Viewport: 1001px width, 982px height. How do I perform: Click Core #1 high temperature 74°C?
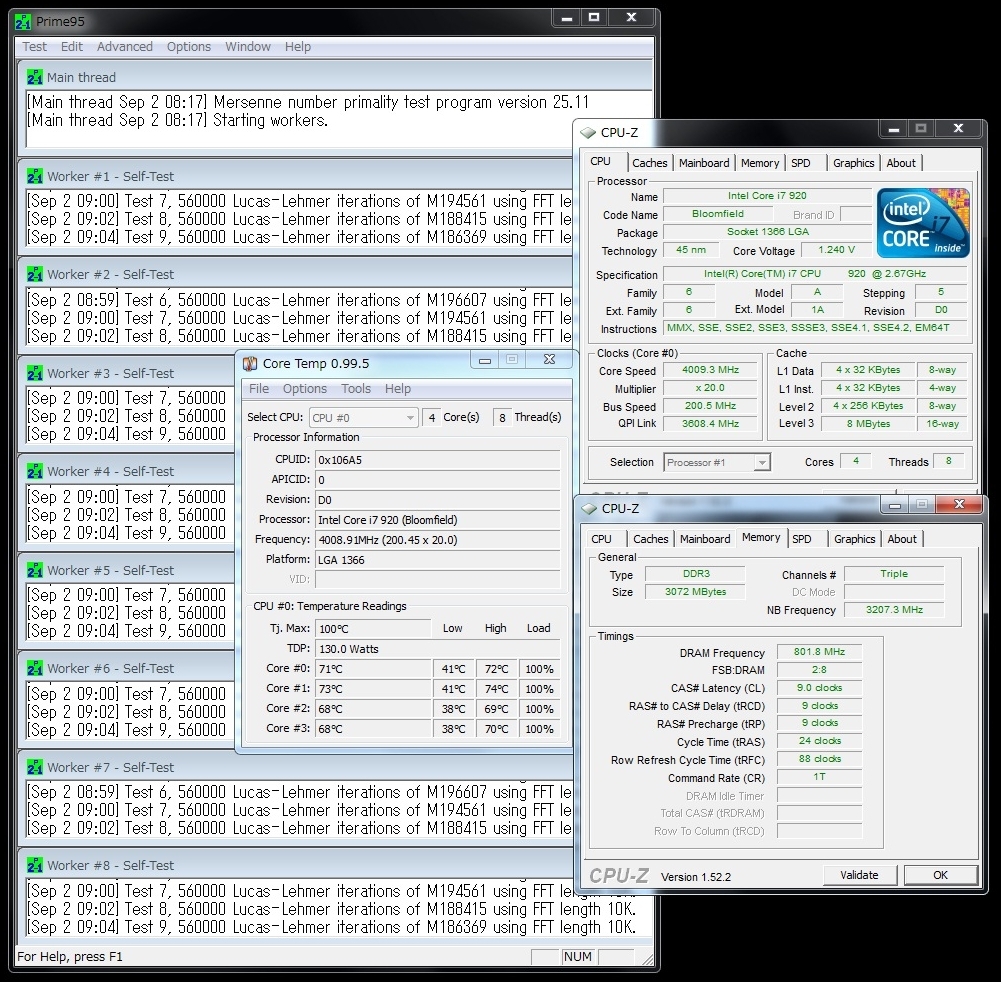(x=497, y=690)
